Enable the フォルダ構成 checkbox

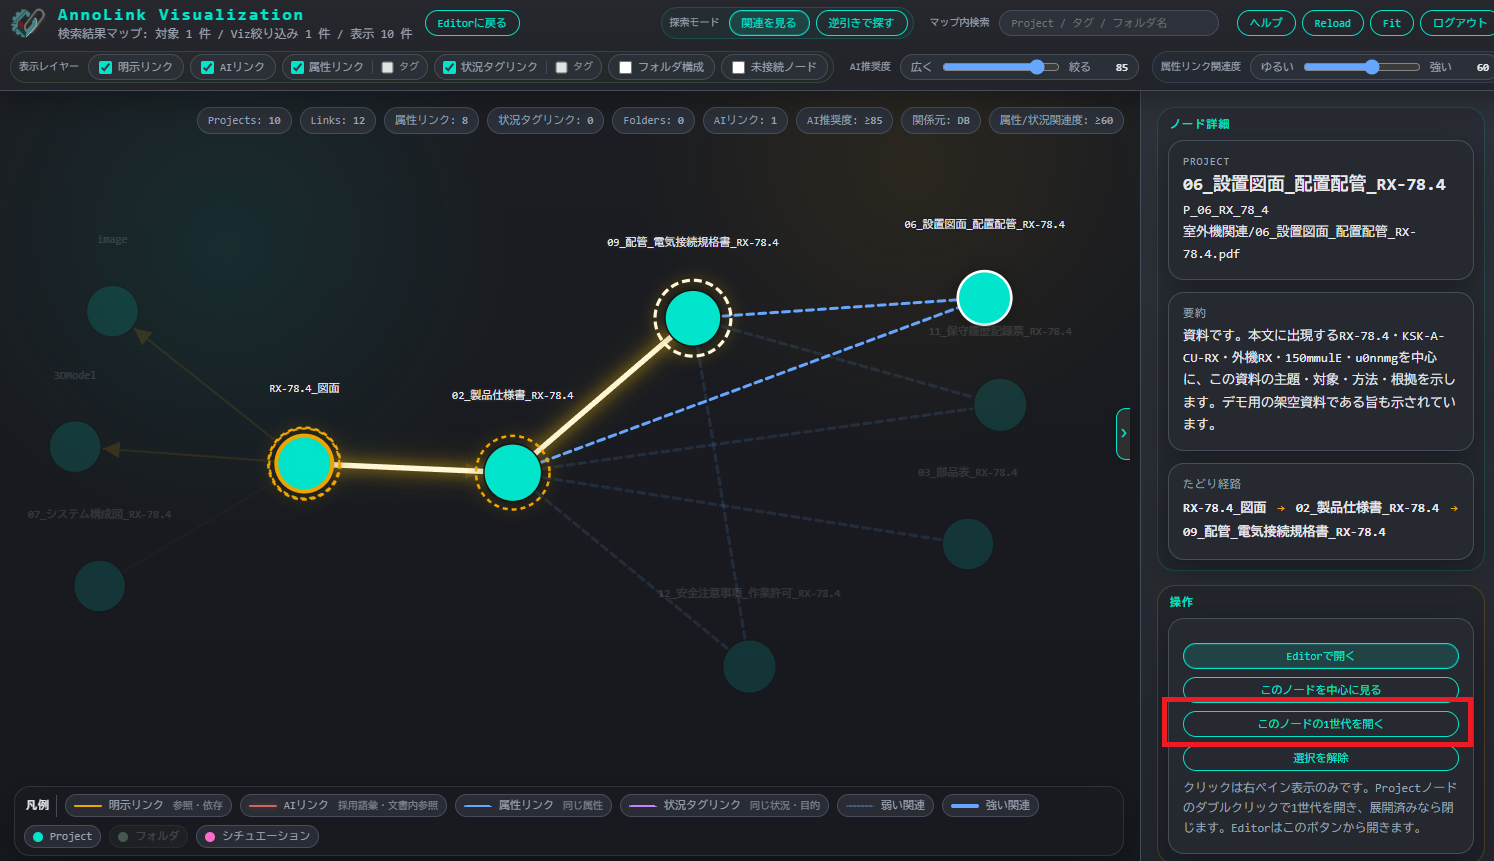click(626, 67)
